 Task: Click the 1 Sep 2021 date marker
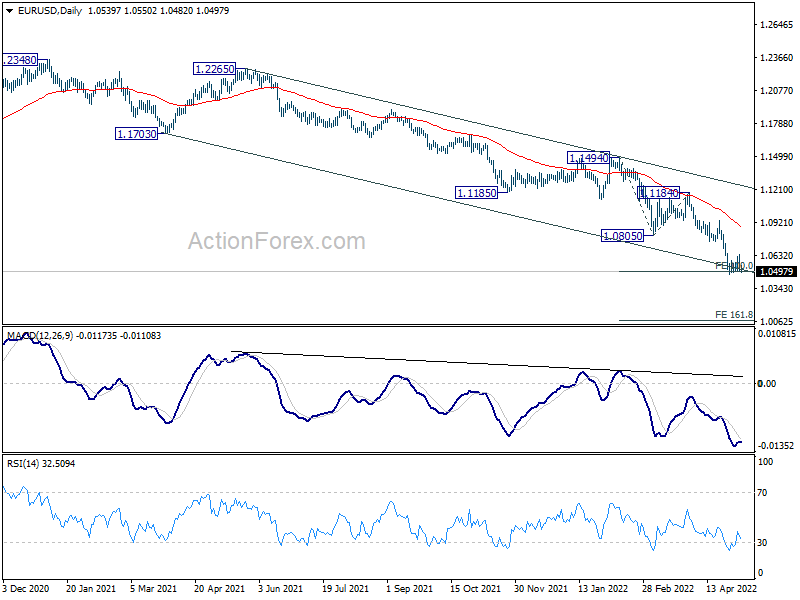tap(409, 589)
